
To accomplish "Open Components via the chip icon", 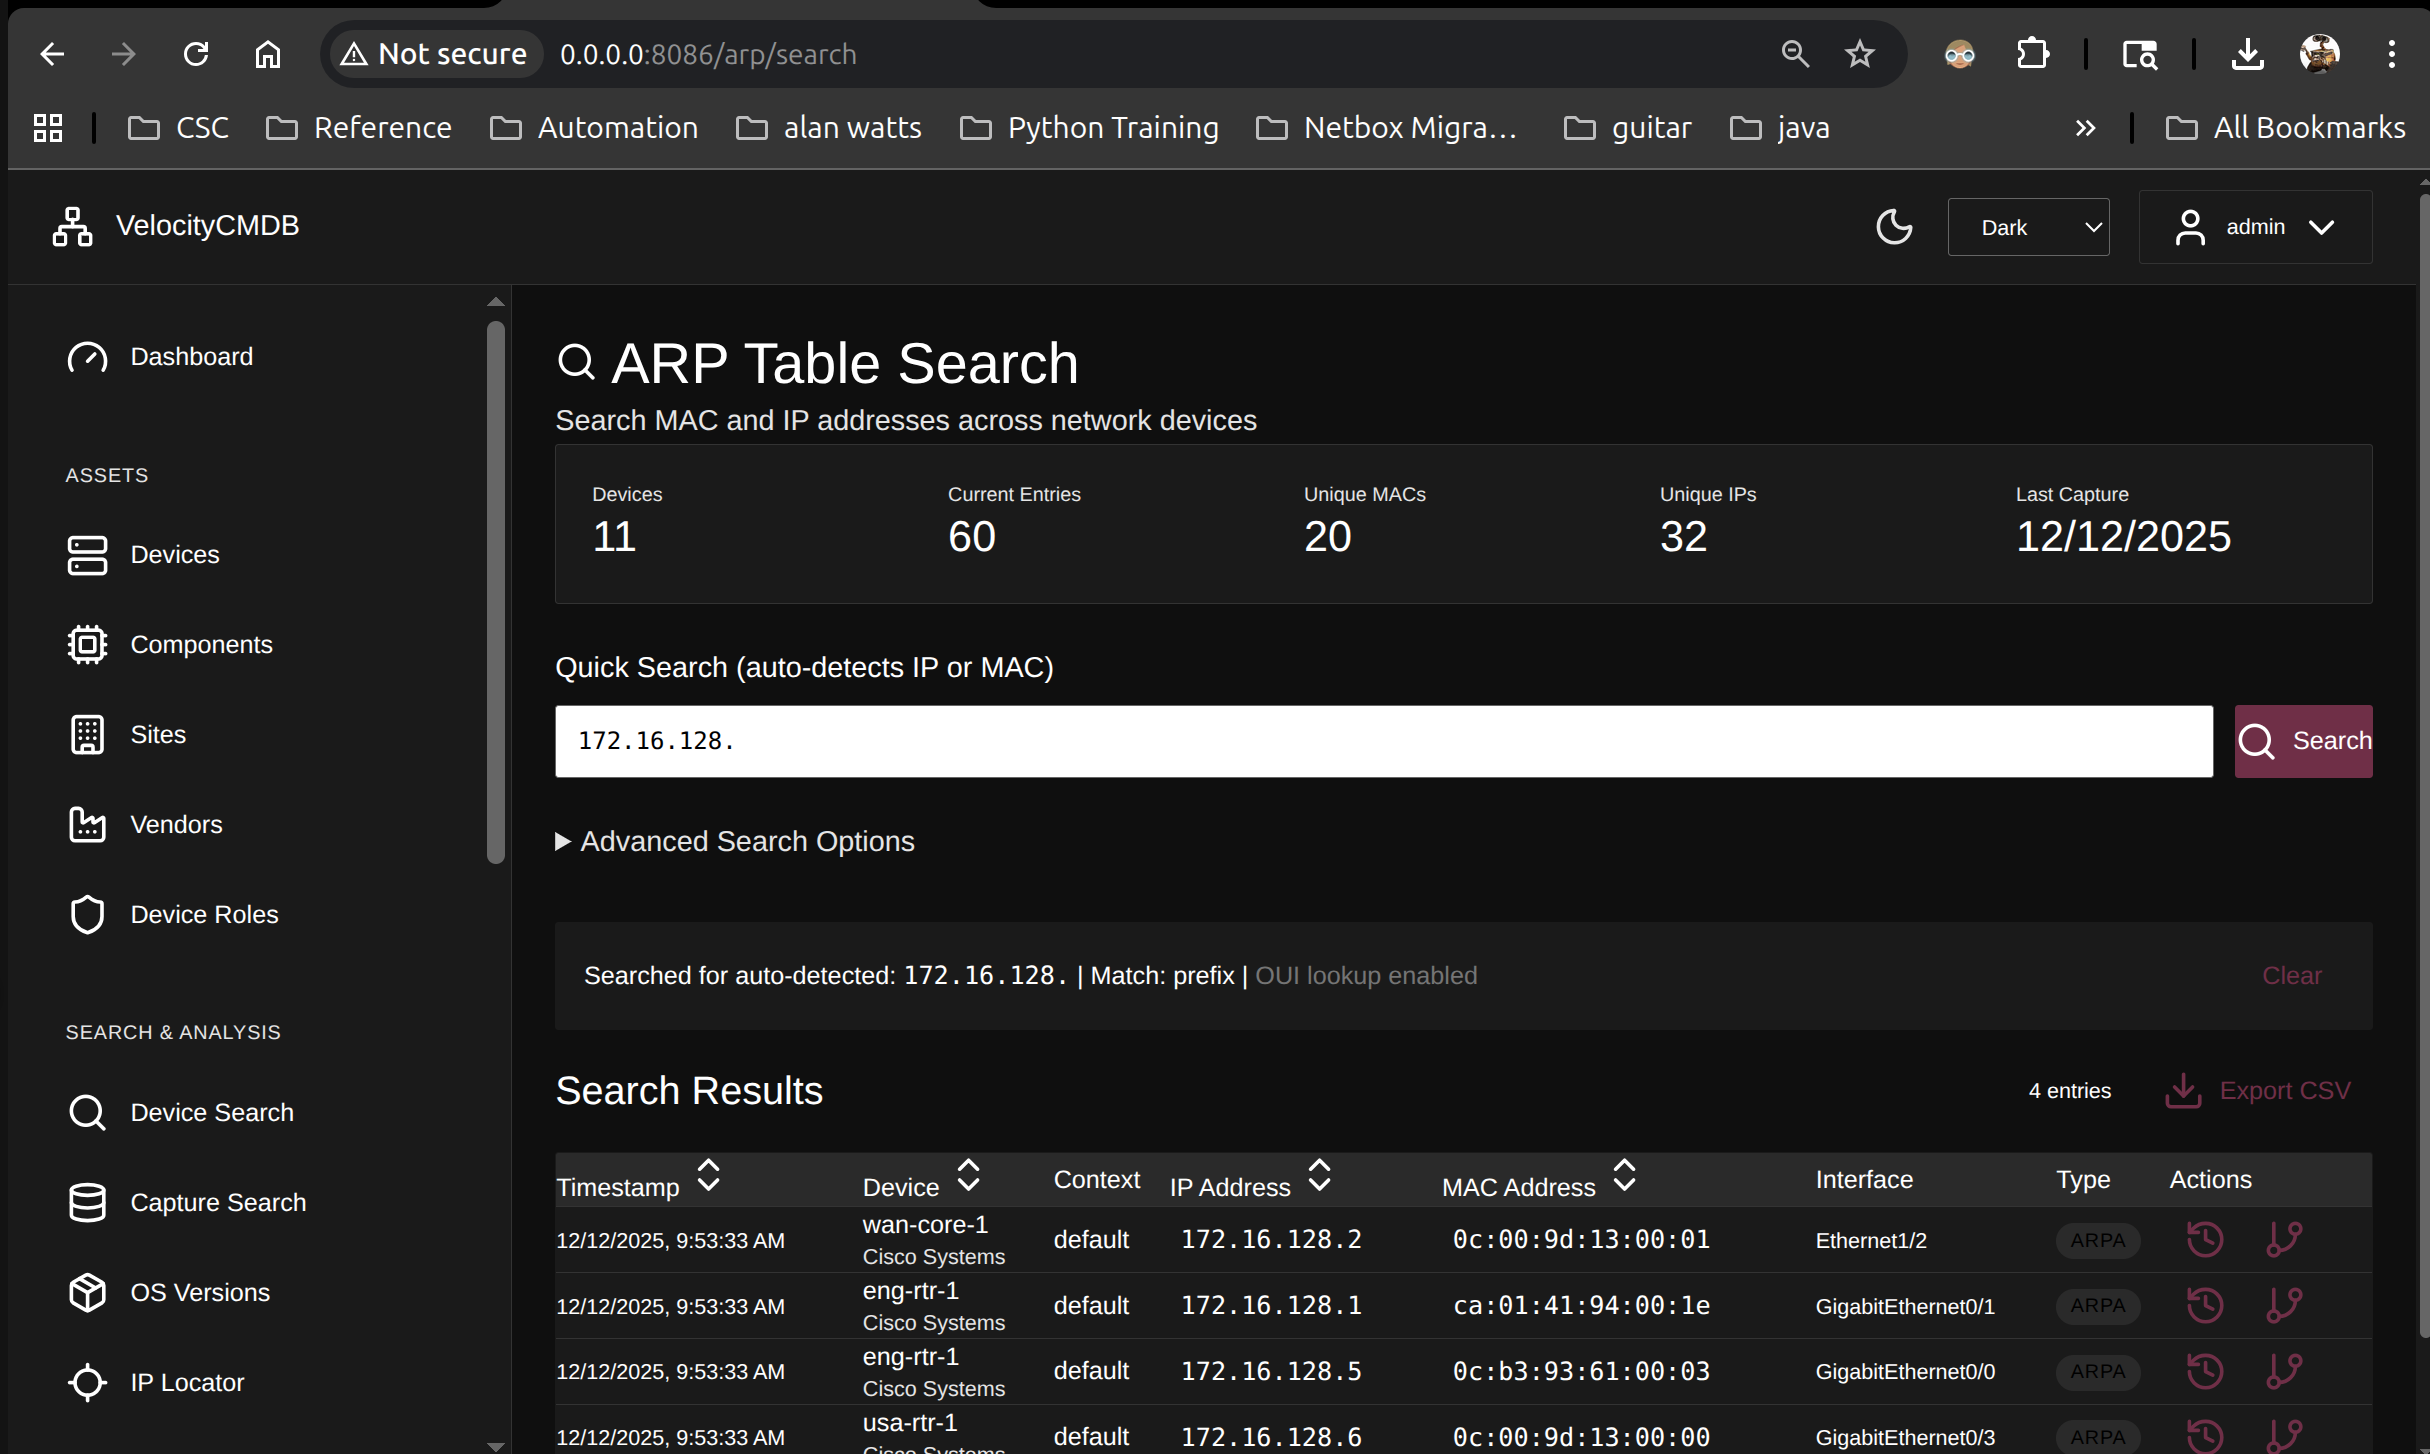I will 87,644.
